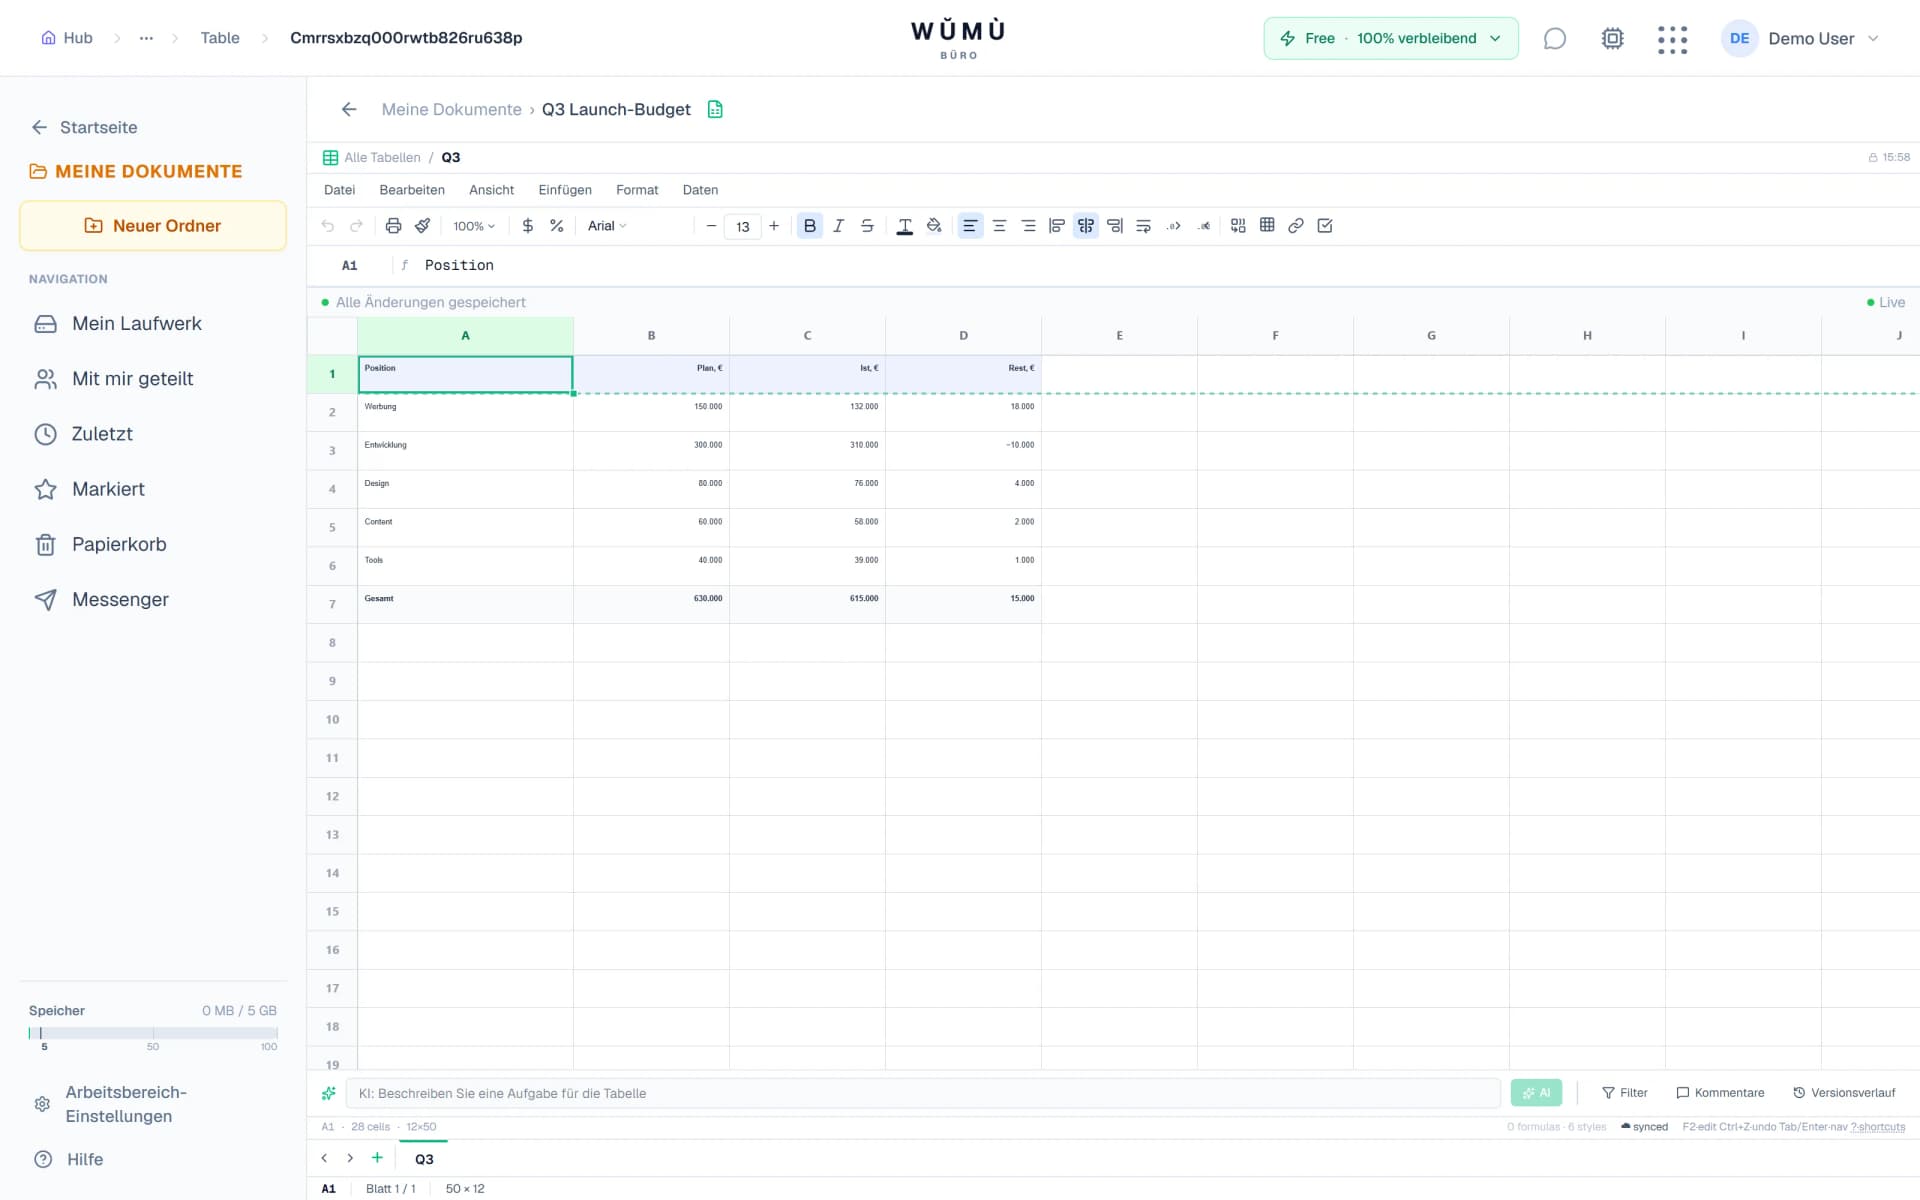1920x1200 pixels.
Task: Set vertical align middle icon
Action: click(x=1086, y=226)
